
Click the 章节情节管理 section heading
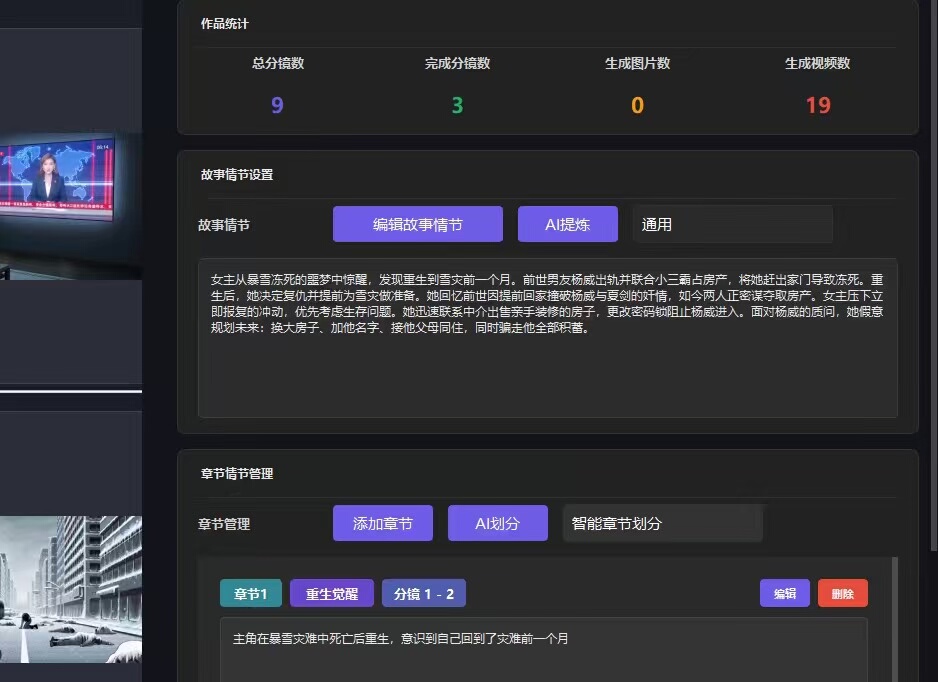[x=237, y=474]
